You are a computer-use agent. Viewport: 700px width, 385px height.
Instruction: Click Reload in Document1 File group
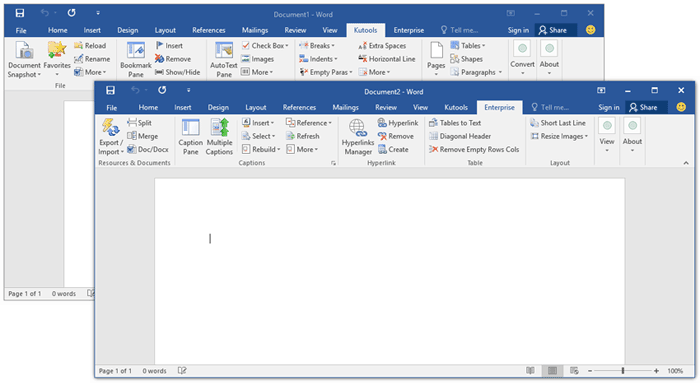90,46
